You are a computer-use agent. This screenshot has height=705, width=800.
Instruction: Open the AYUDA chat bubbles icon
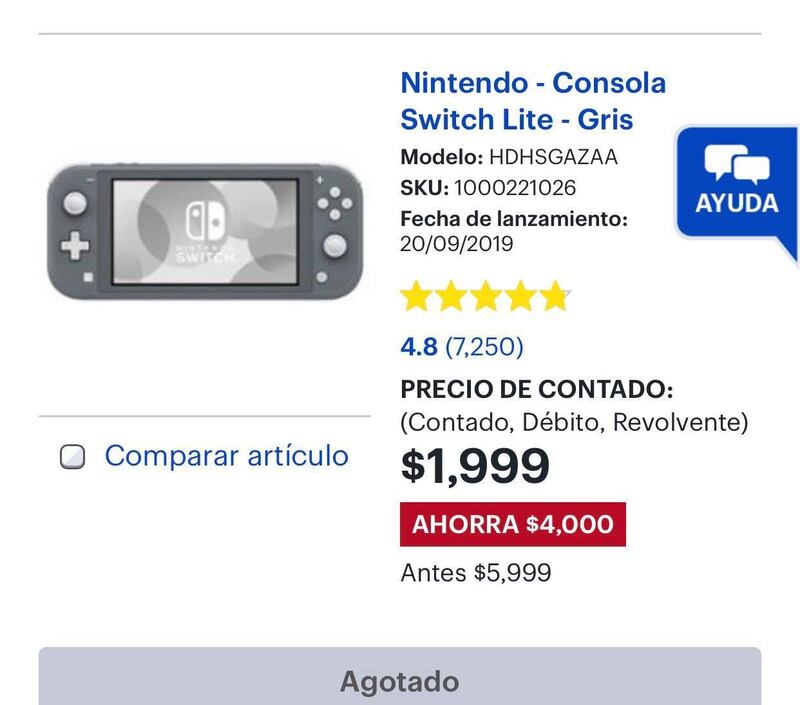tap(737, 163)
